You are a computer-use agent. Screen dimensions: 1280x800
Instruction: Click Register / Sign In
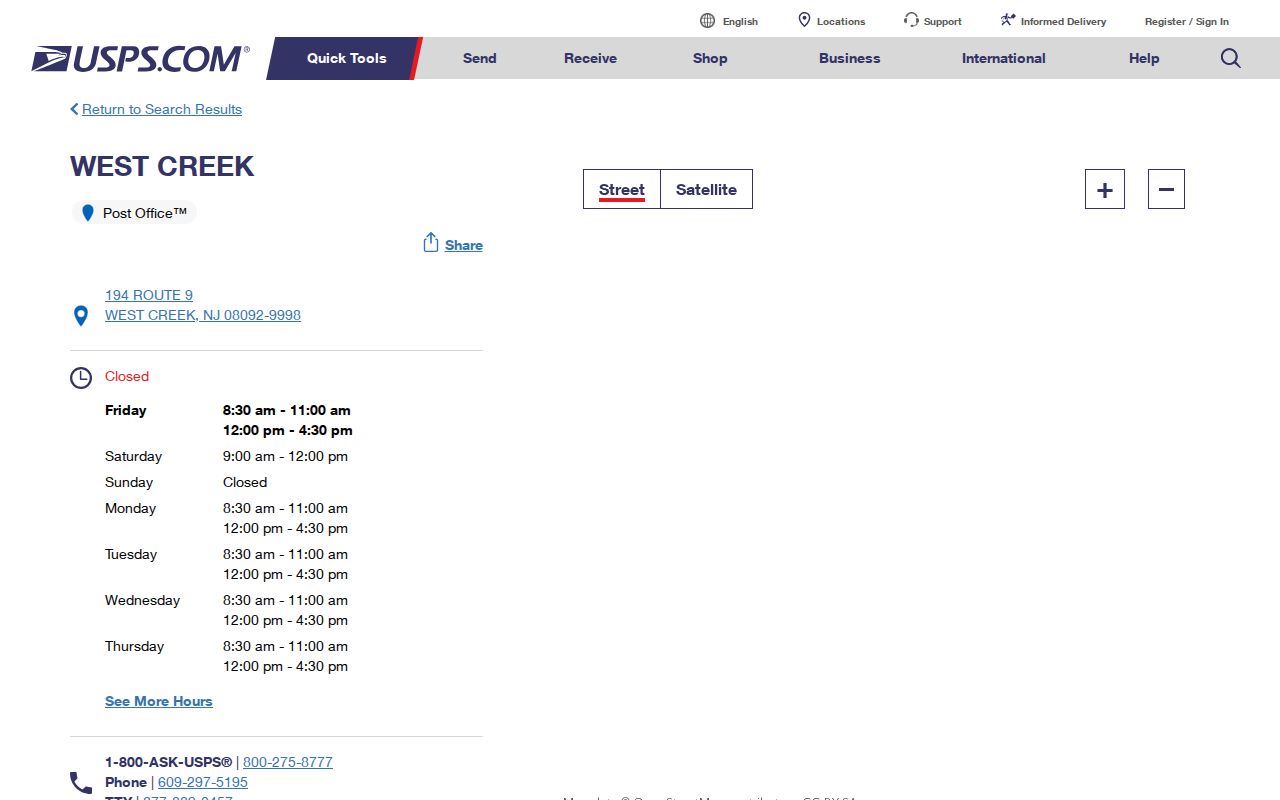1187,21
